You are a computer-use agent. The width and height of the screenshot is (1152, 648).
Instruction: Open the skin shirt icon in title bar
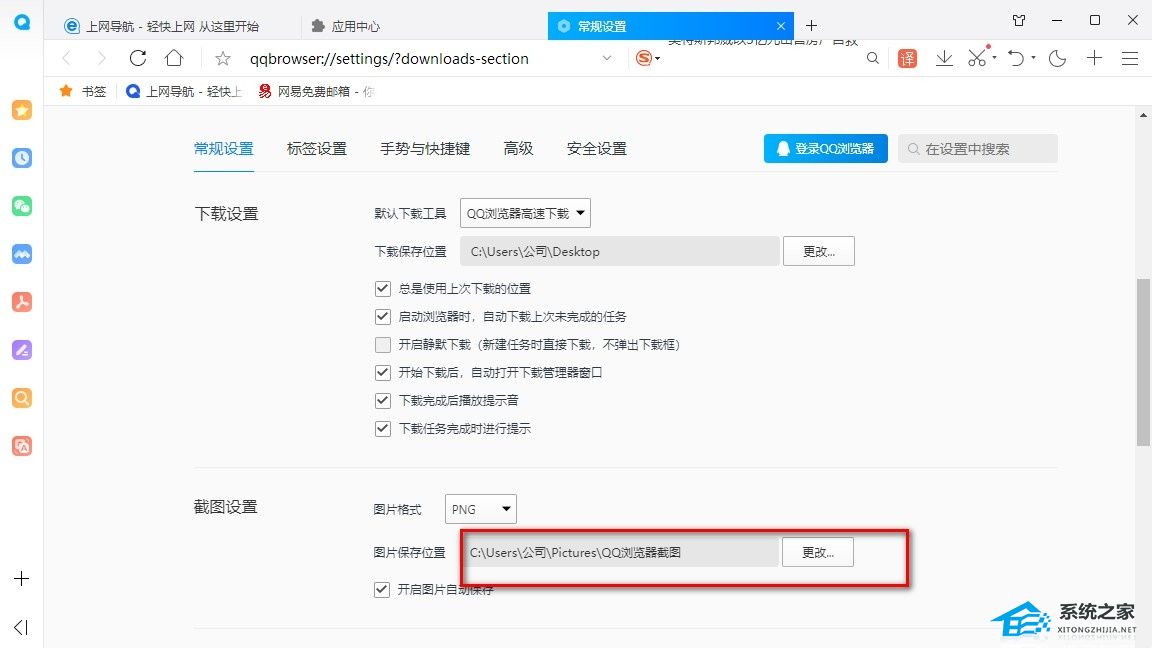pyautogui.click(x=1019, y=21)
